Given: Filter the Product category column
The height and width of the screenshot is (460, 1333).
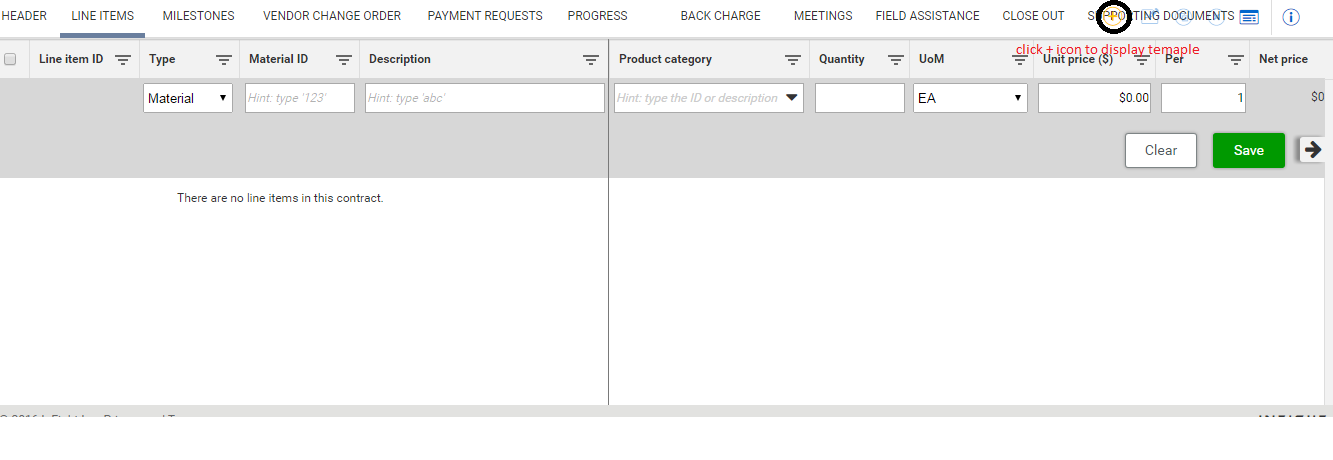Looking at the screenshot, I should 793,60.
